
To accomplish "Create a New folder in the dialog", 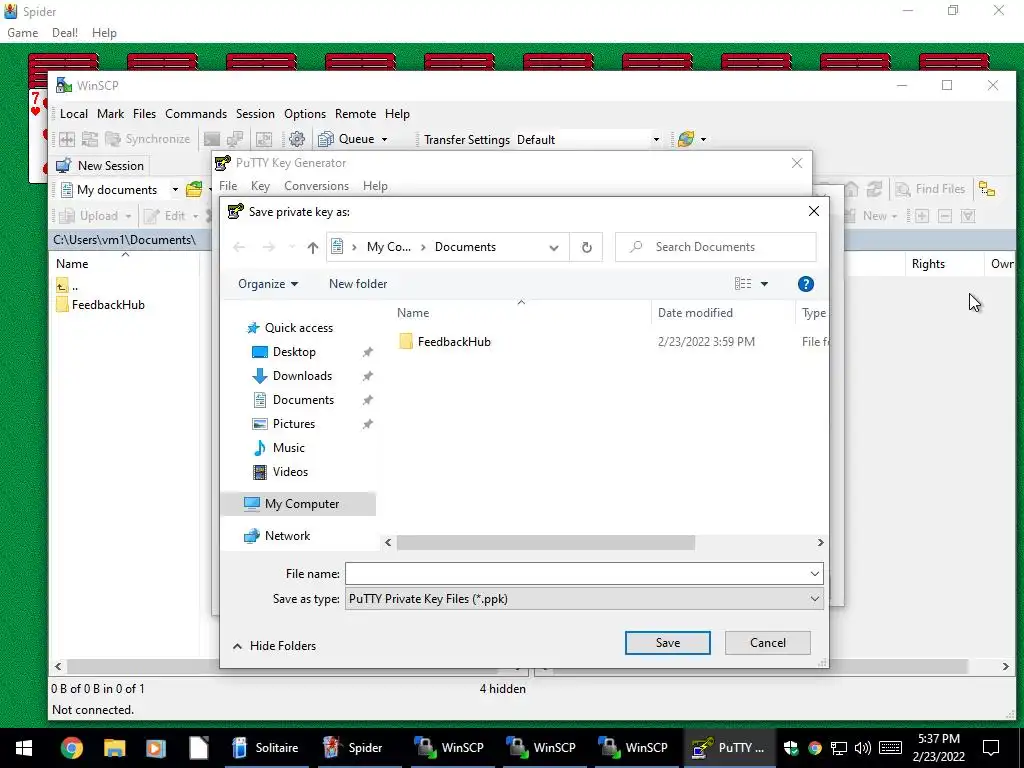I will coord(358,284).
